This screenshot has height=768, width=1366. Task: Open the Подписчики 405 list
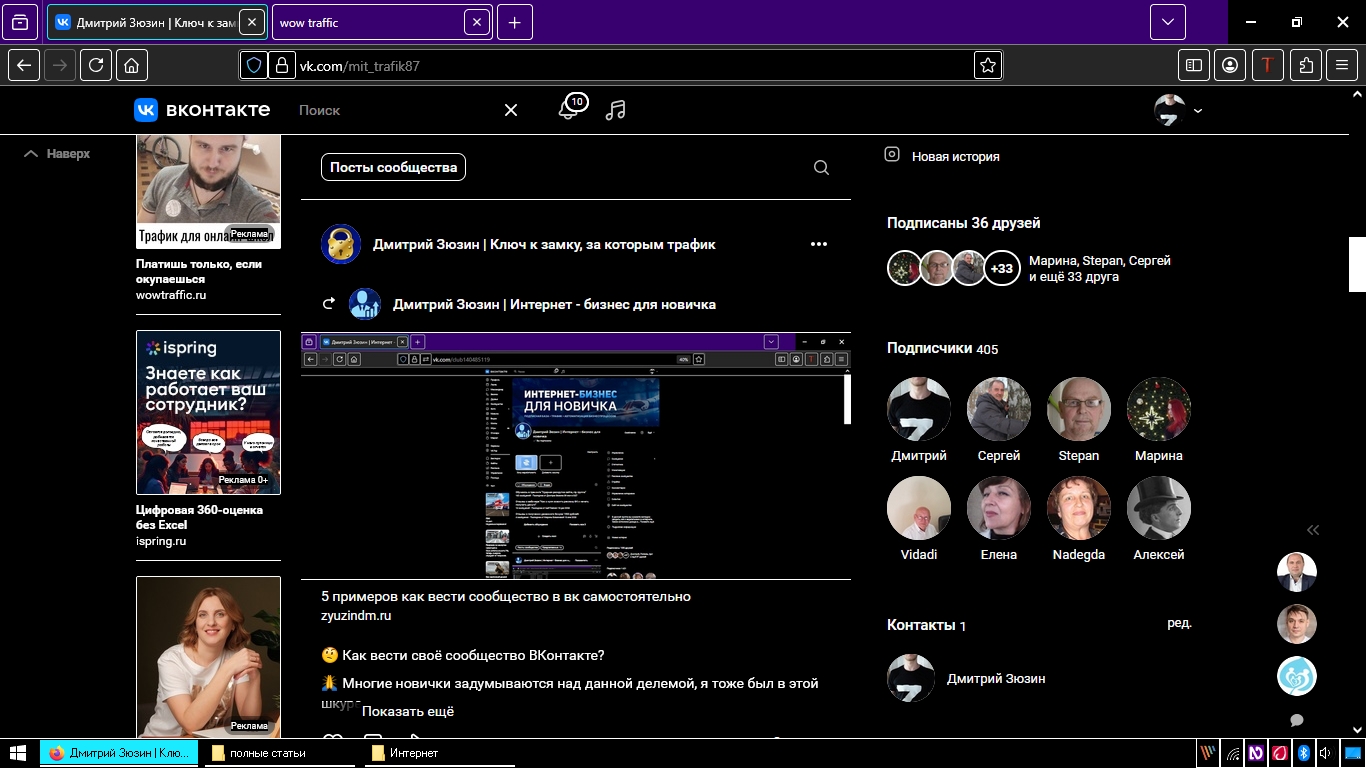pos(942,348)
